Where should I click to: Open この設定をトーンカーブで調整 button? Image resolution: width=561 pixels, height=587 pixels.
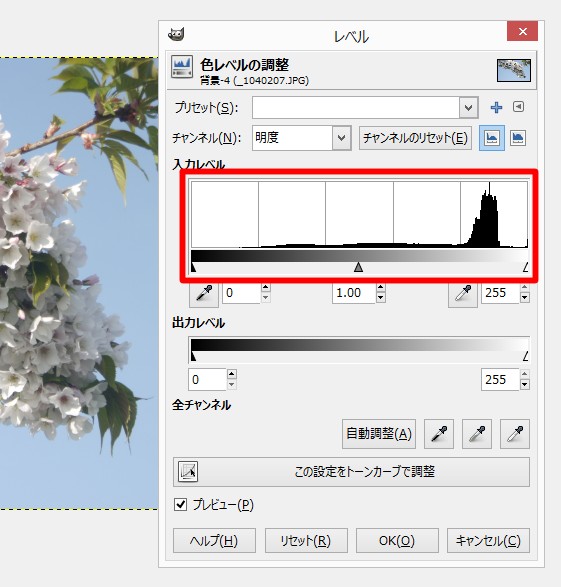click(351, 472)
